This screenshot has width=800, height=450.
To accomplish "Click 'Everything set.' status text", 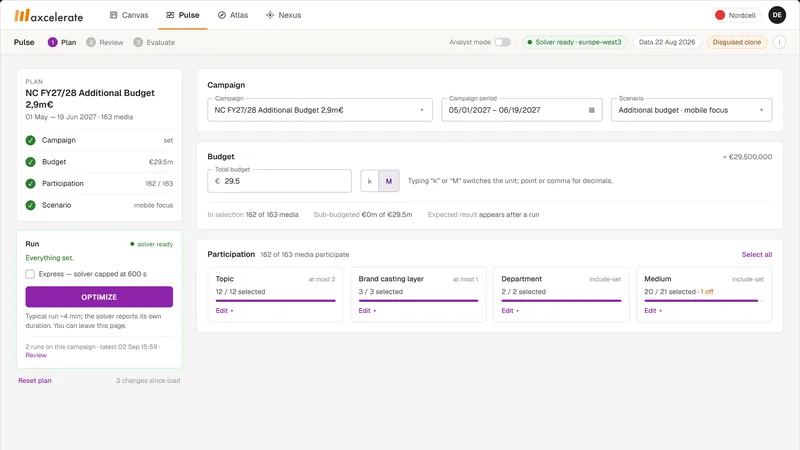I will tap(49, 258).
